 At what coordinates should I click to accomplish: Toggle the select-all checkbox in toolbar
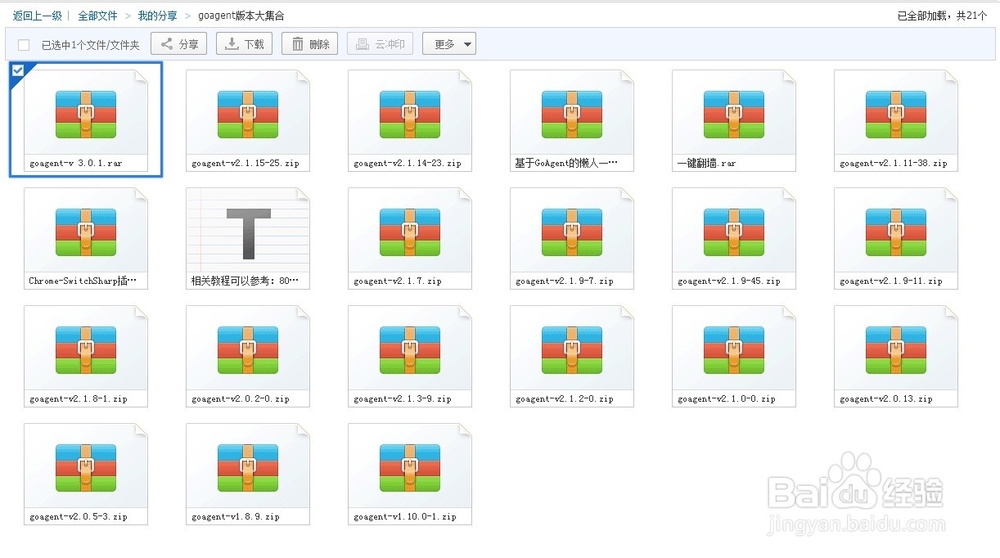click(x=24, y=45)
